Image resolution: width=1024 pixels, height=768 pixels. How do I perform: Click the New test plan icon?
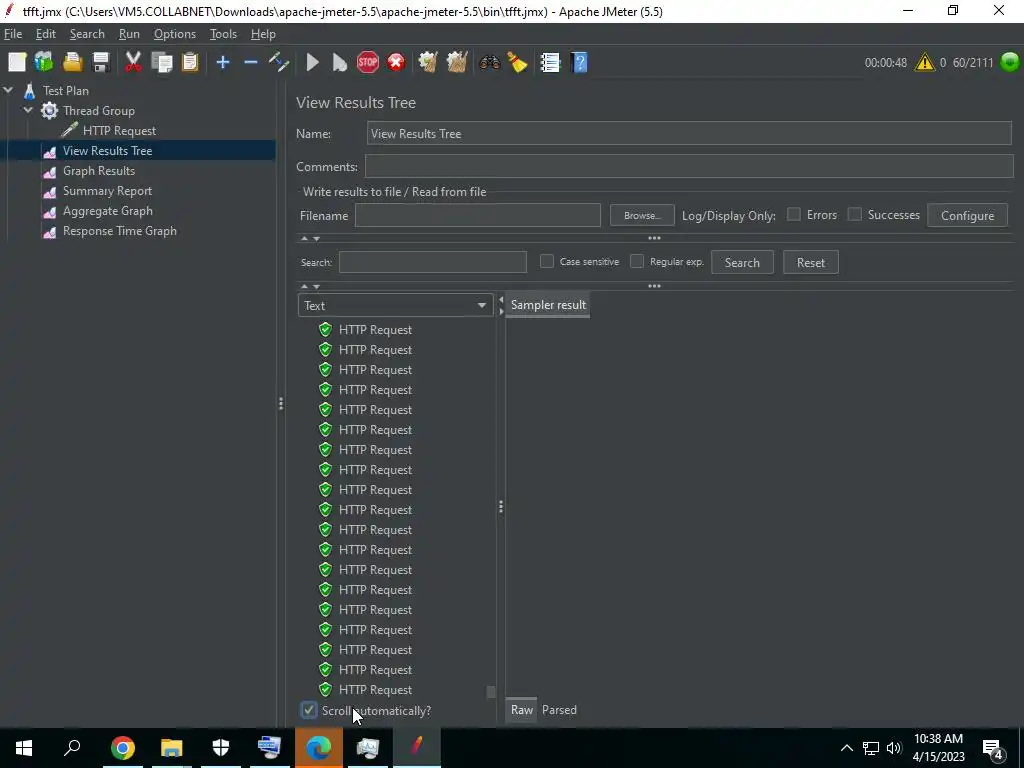click(17, 63)
